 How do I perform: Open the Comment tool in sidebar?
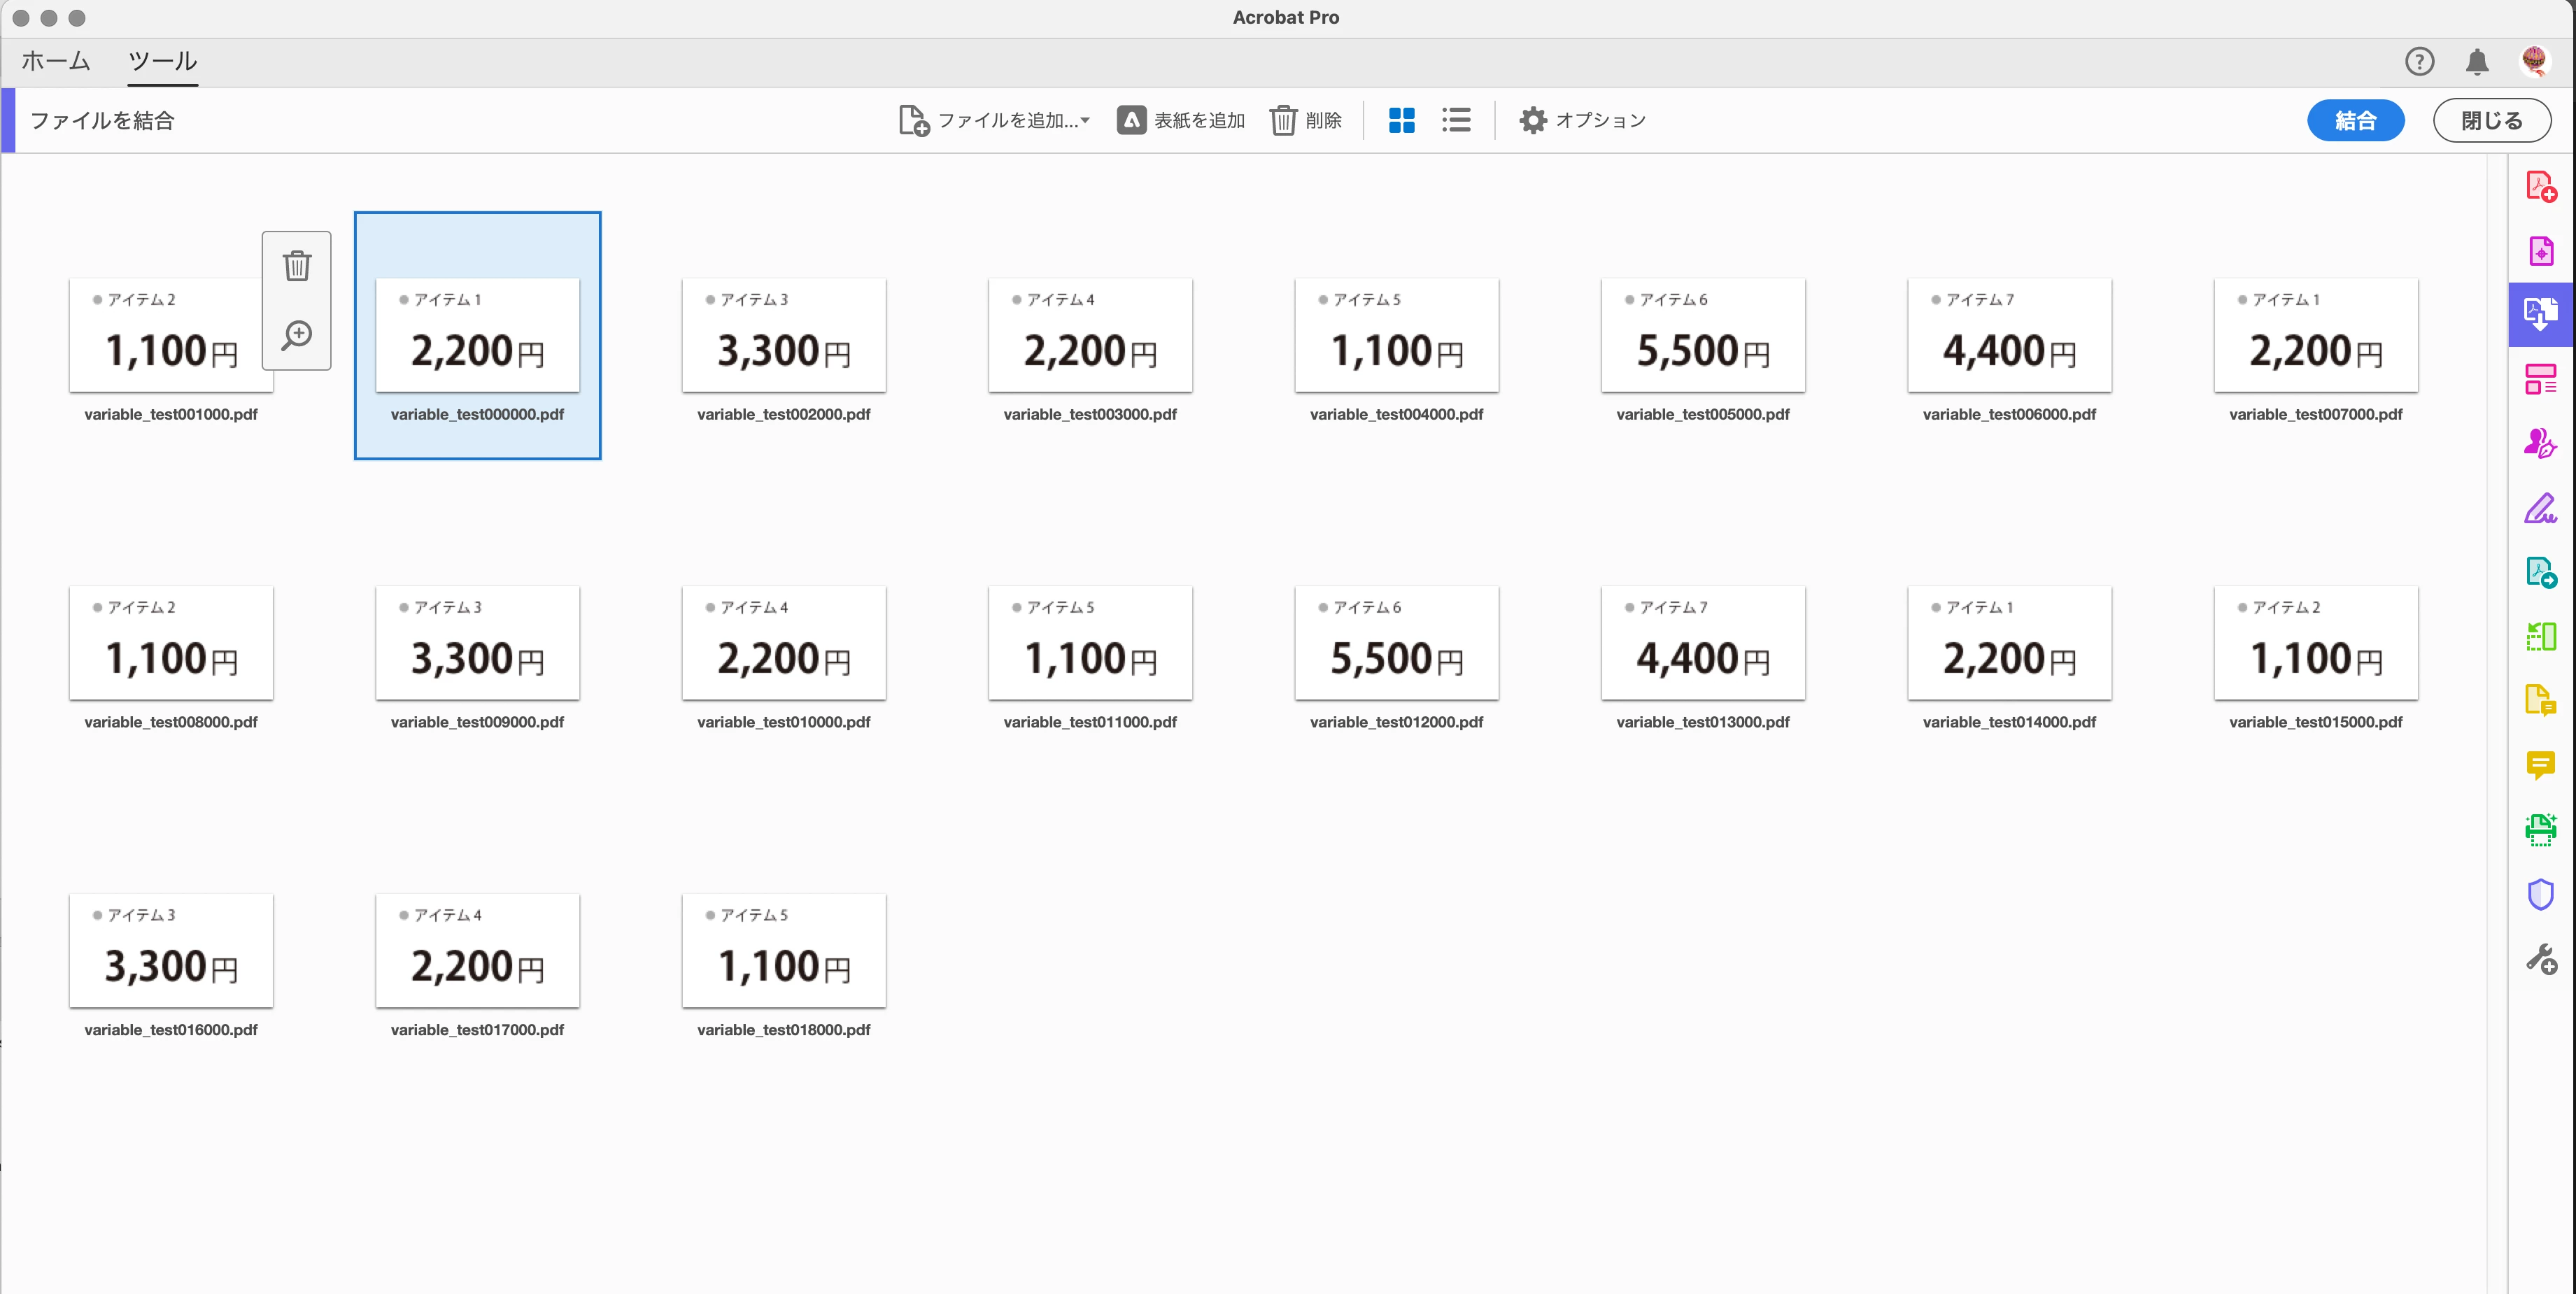(x=2540, y=765)
